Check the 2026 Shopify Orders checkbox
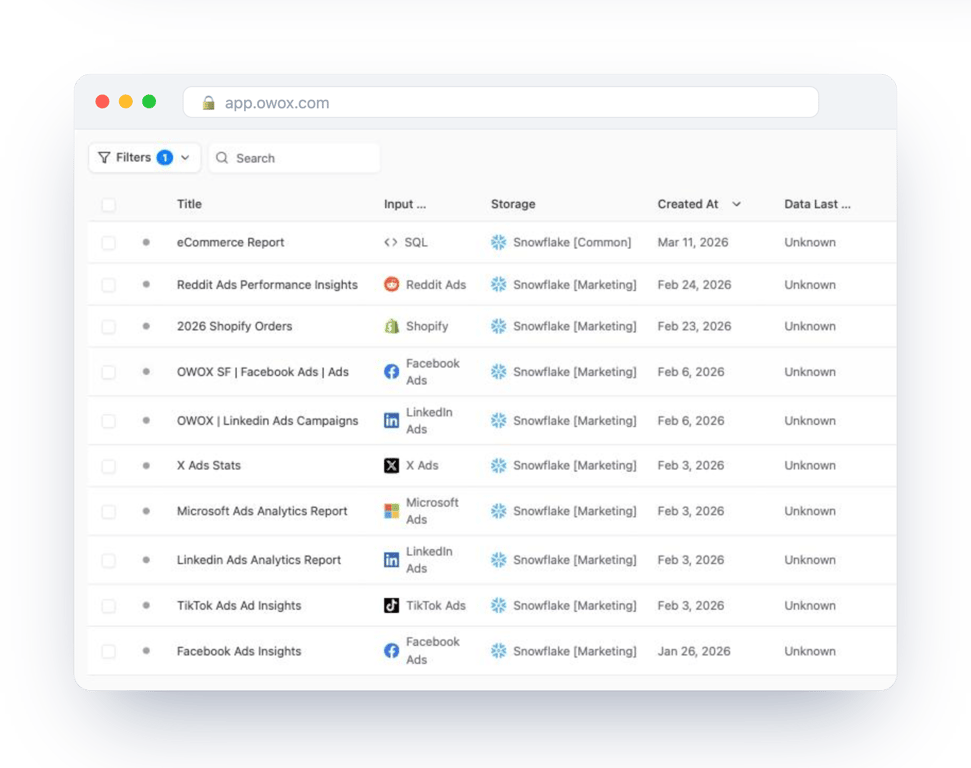This screenshot has width=971, height=768. point(108,326)
